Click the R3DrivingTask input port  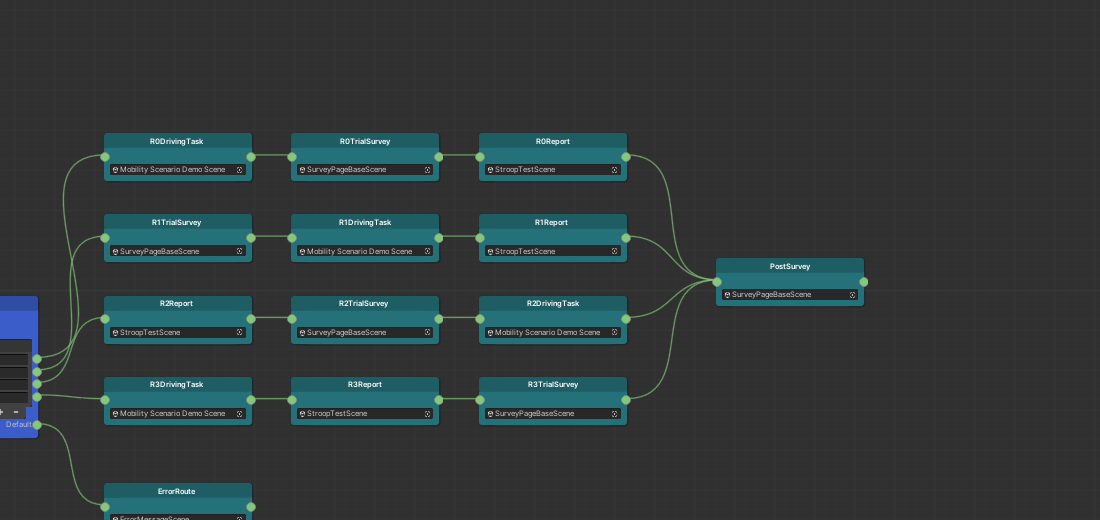tap(105, 400)
